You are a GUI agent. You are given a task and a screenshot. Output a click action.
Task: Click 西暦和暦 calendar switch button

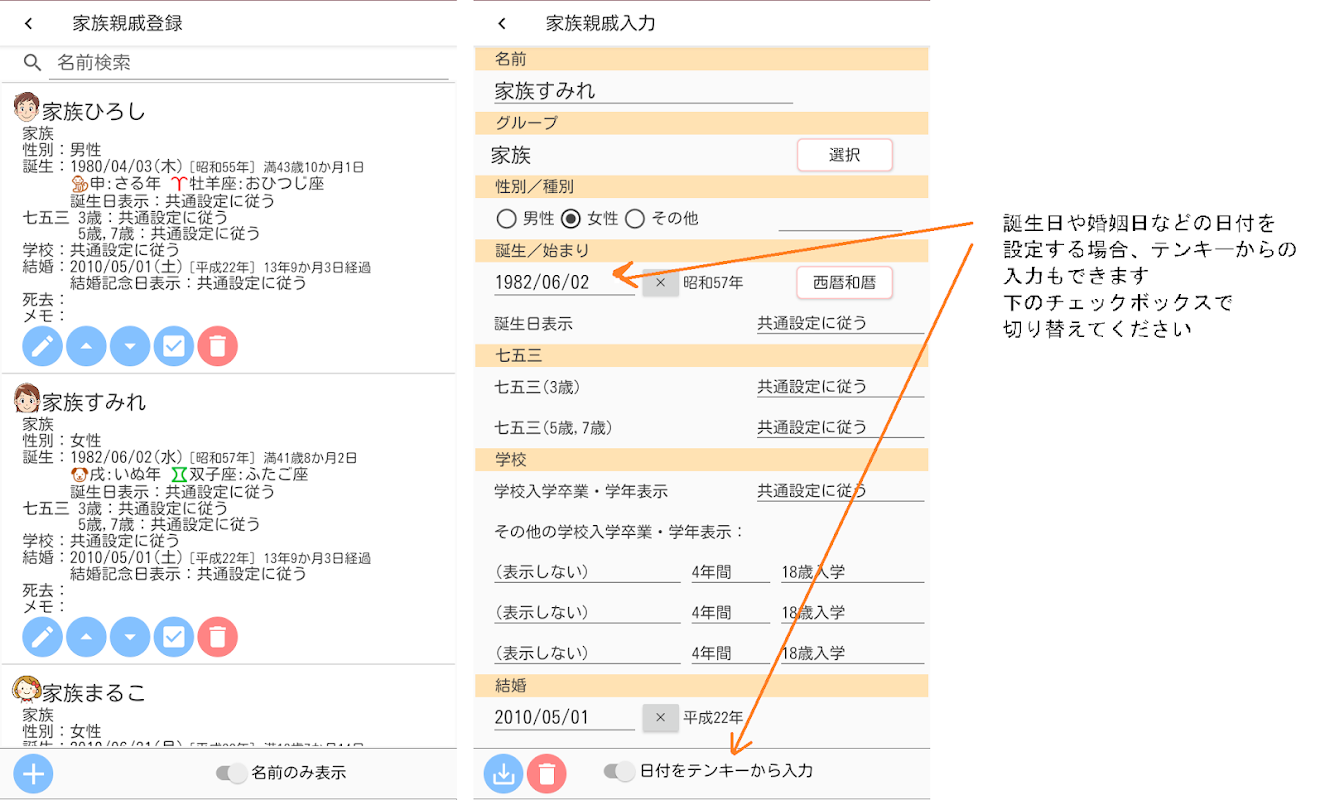845,283
